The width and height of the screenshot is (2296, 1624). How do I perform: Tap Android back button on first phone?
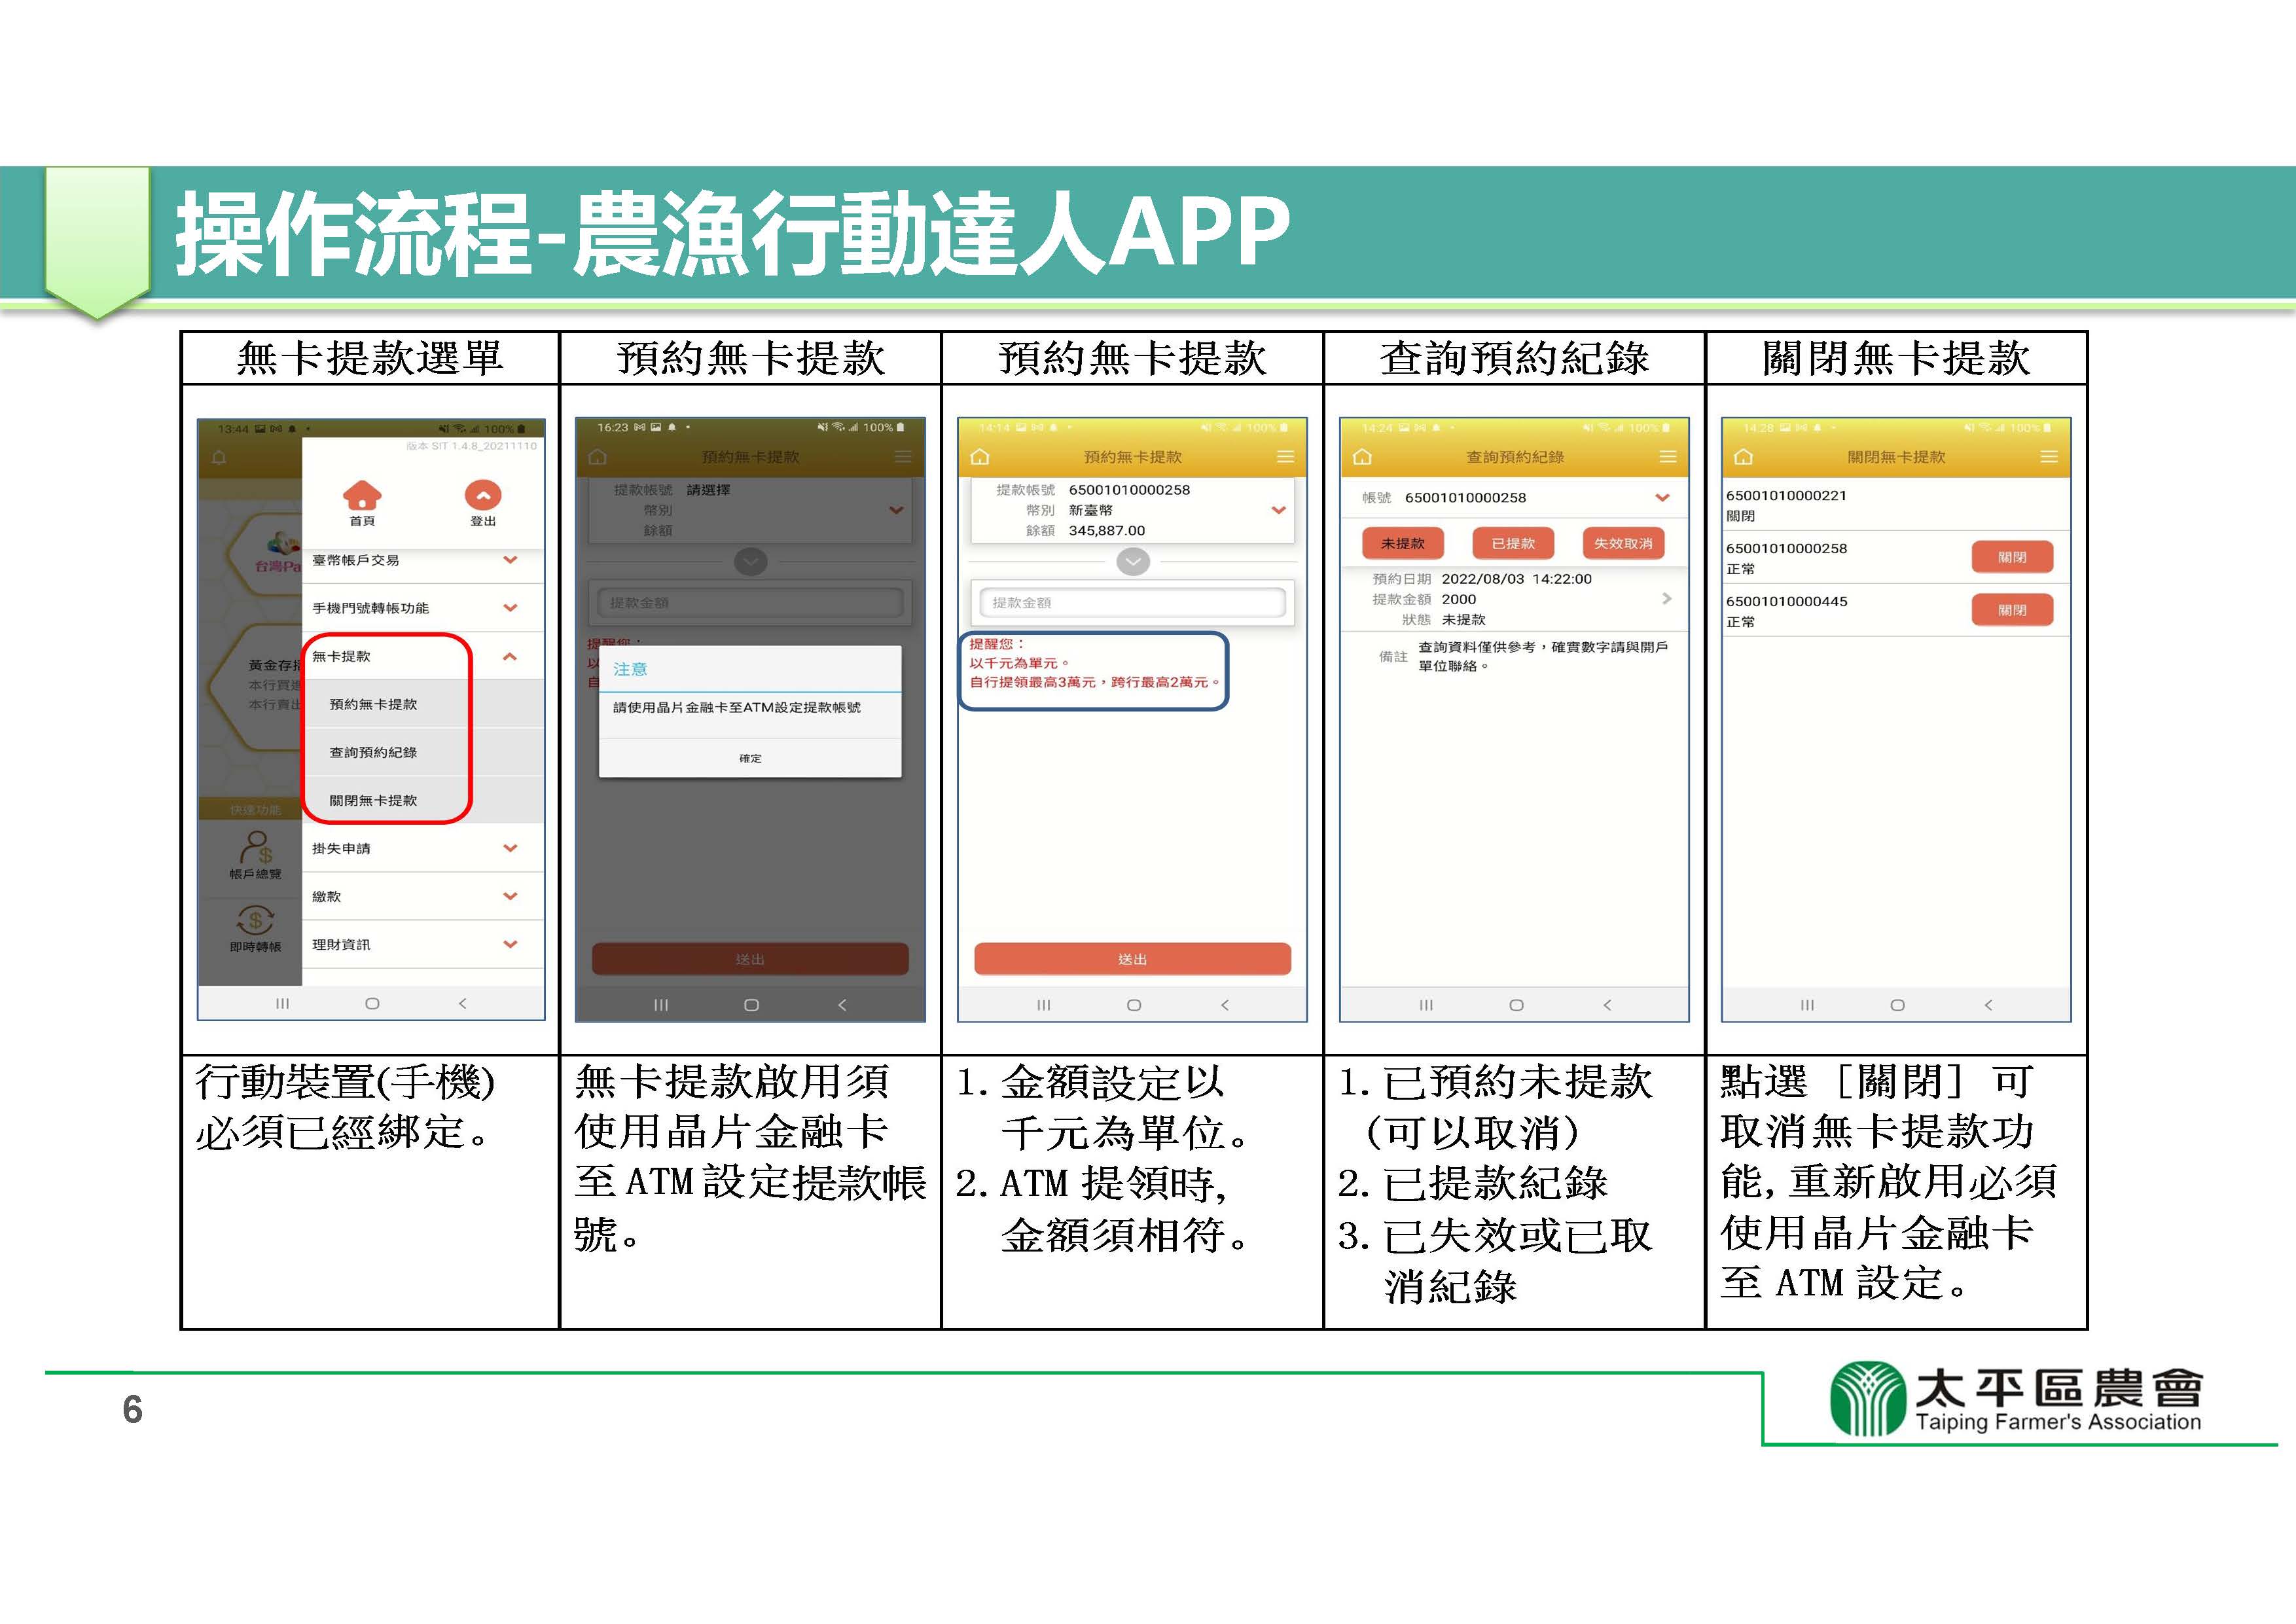(x=462, y=1003)
